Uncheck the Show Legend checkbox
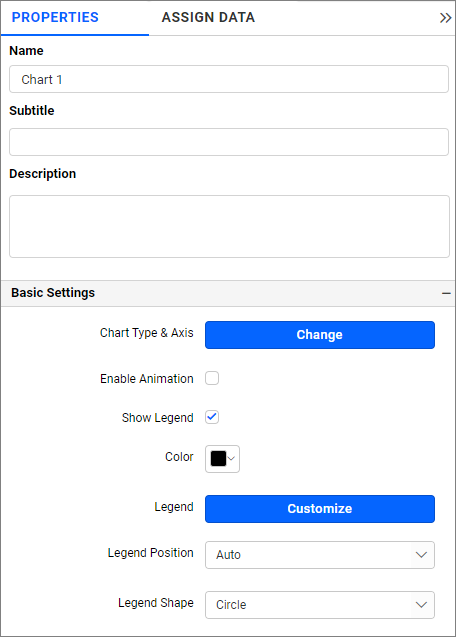 tap(212, 417)
